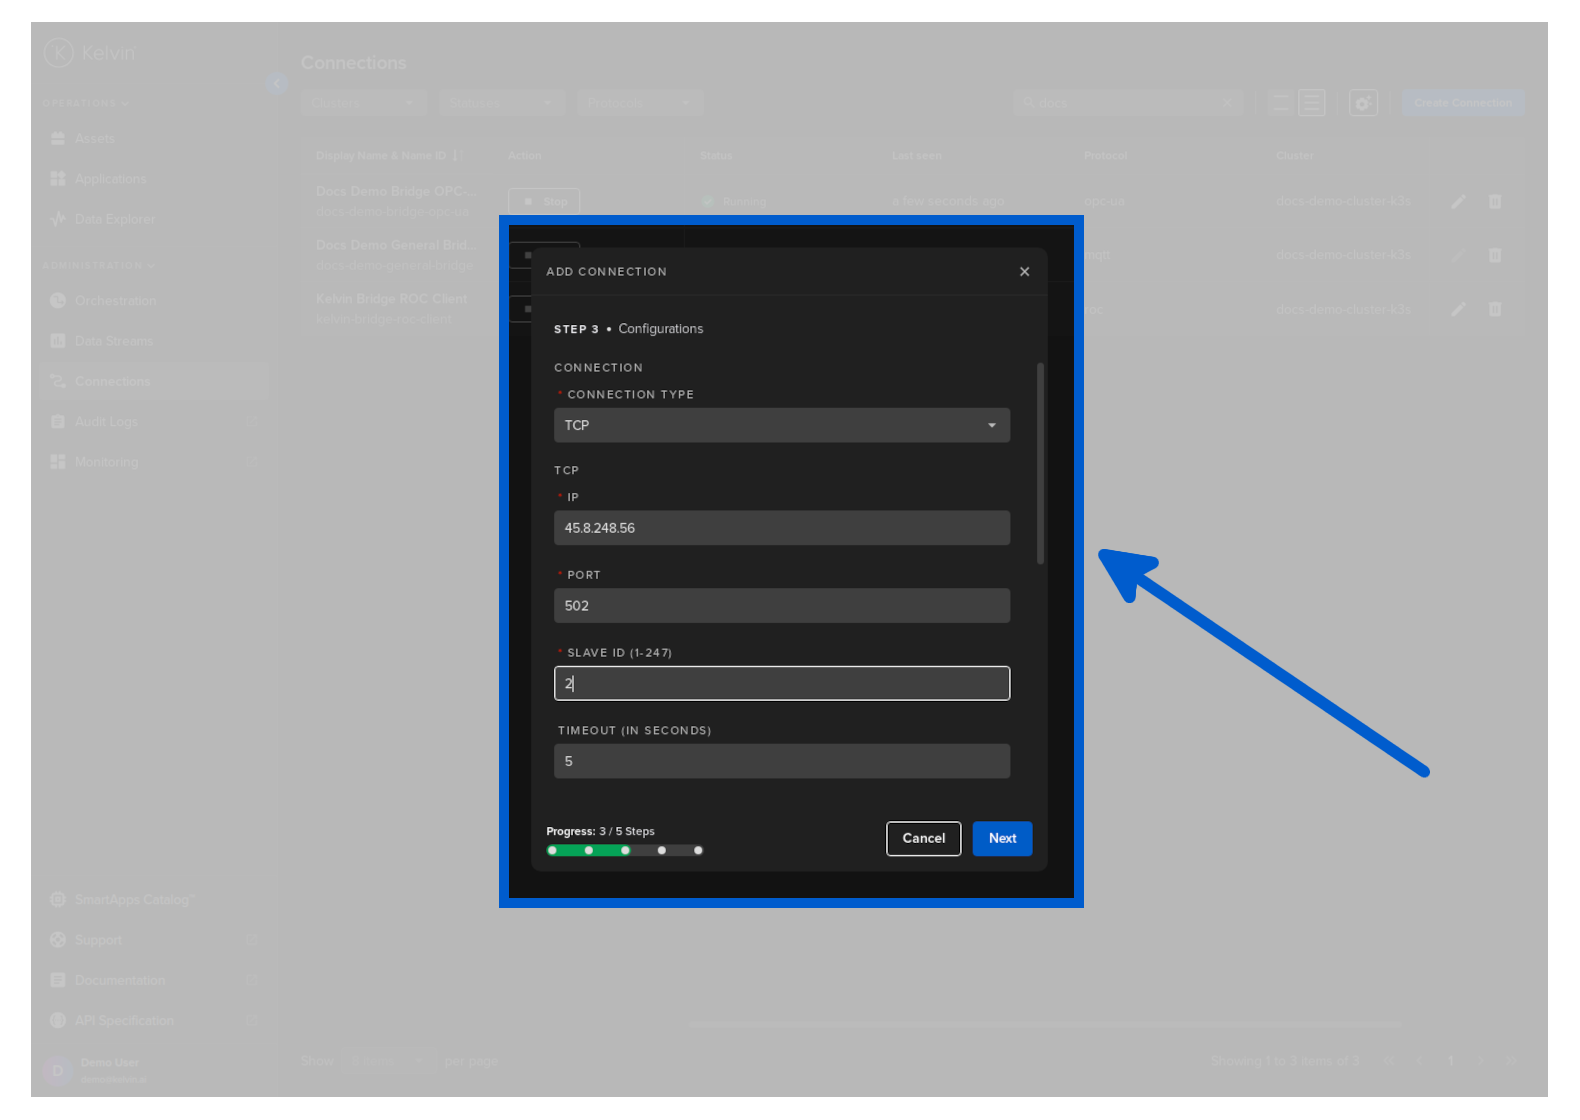
Task: Edit the Docs Demo Bridge OPC connection
Action: tap(1458, 202)
